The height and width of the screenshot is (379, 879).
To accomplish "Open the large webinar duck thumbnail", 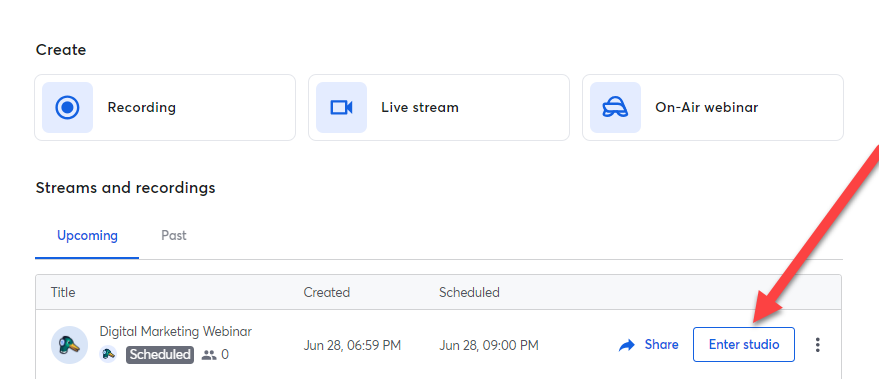I will coord(70,345).
